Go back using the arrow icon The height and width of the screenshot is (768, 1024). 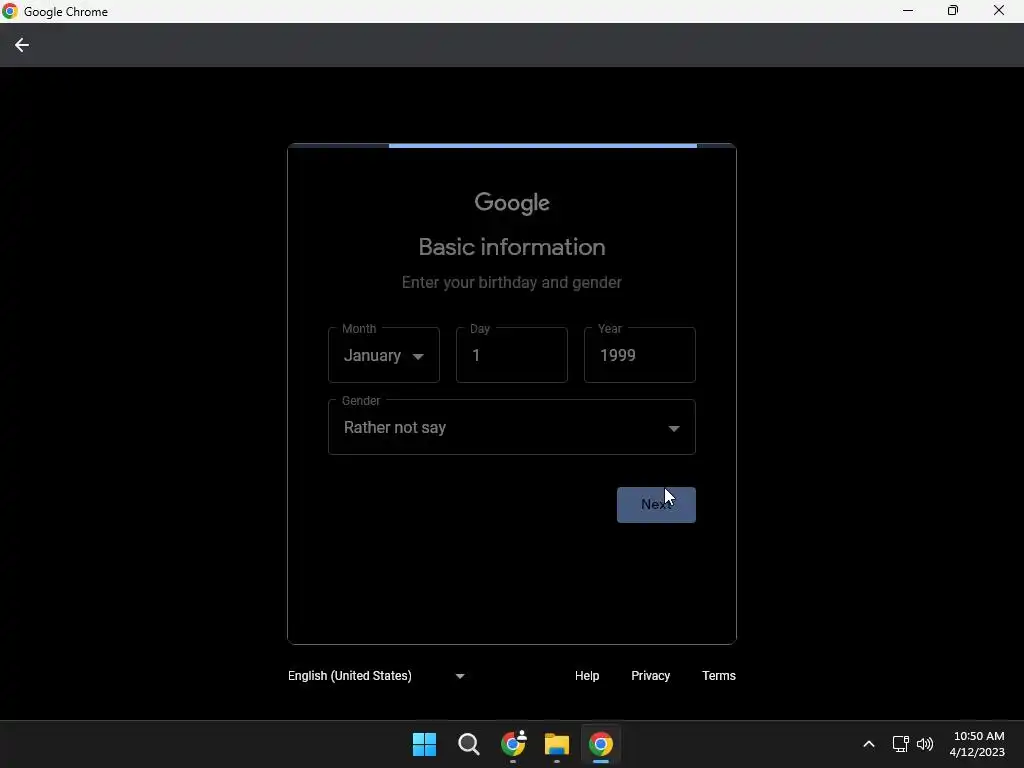coord(22,45)
